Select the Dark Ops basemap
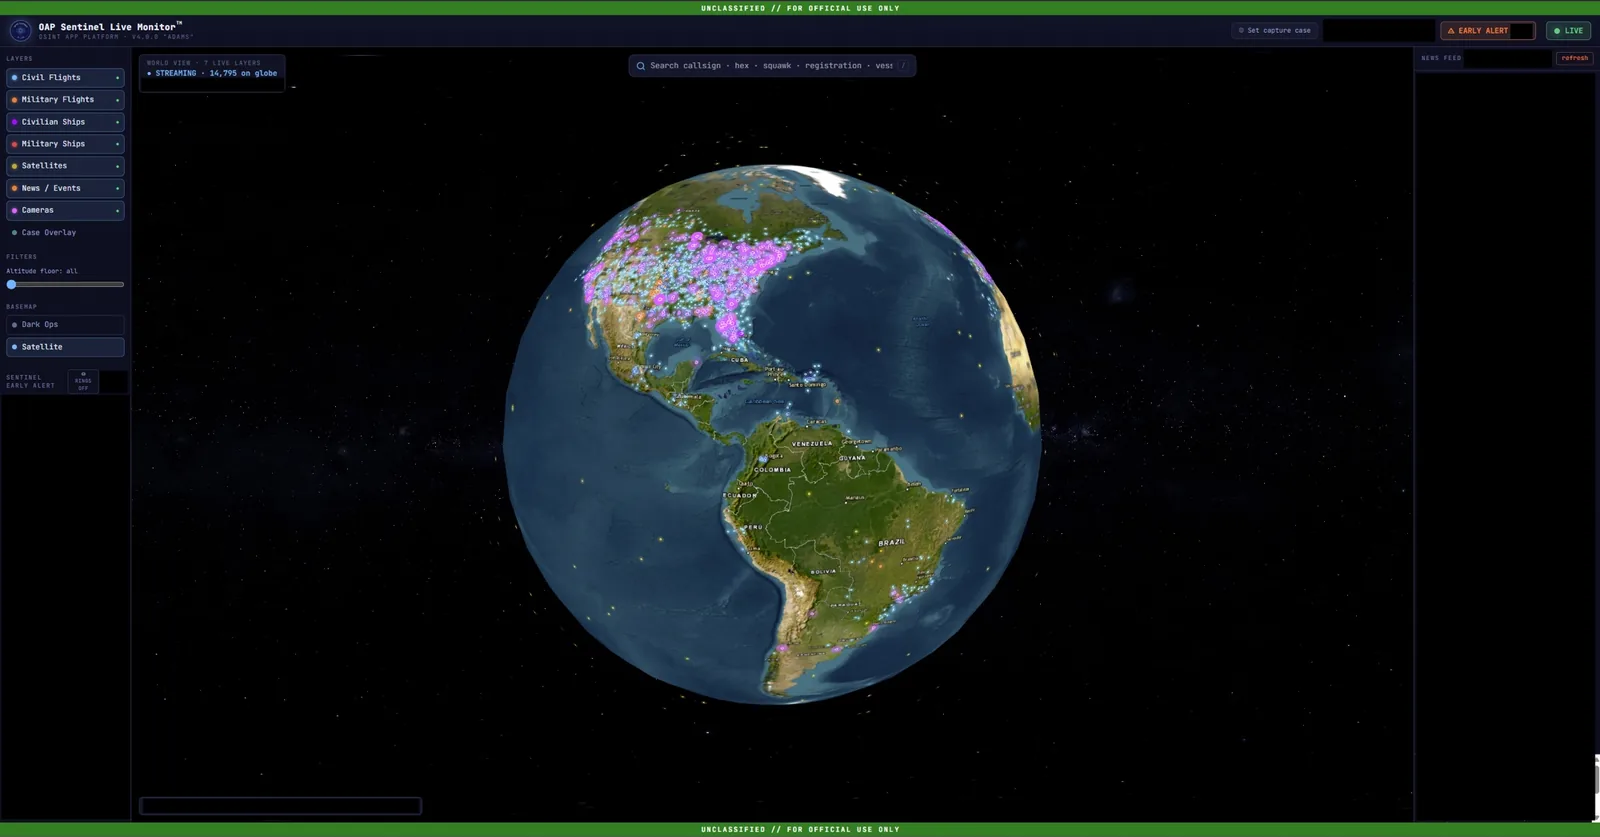 (65, 325)
